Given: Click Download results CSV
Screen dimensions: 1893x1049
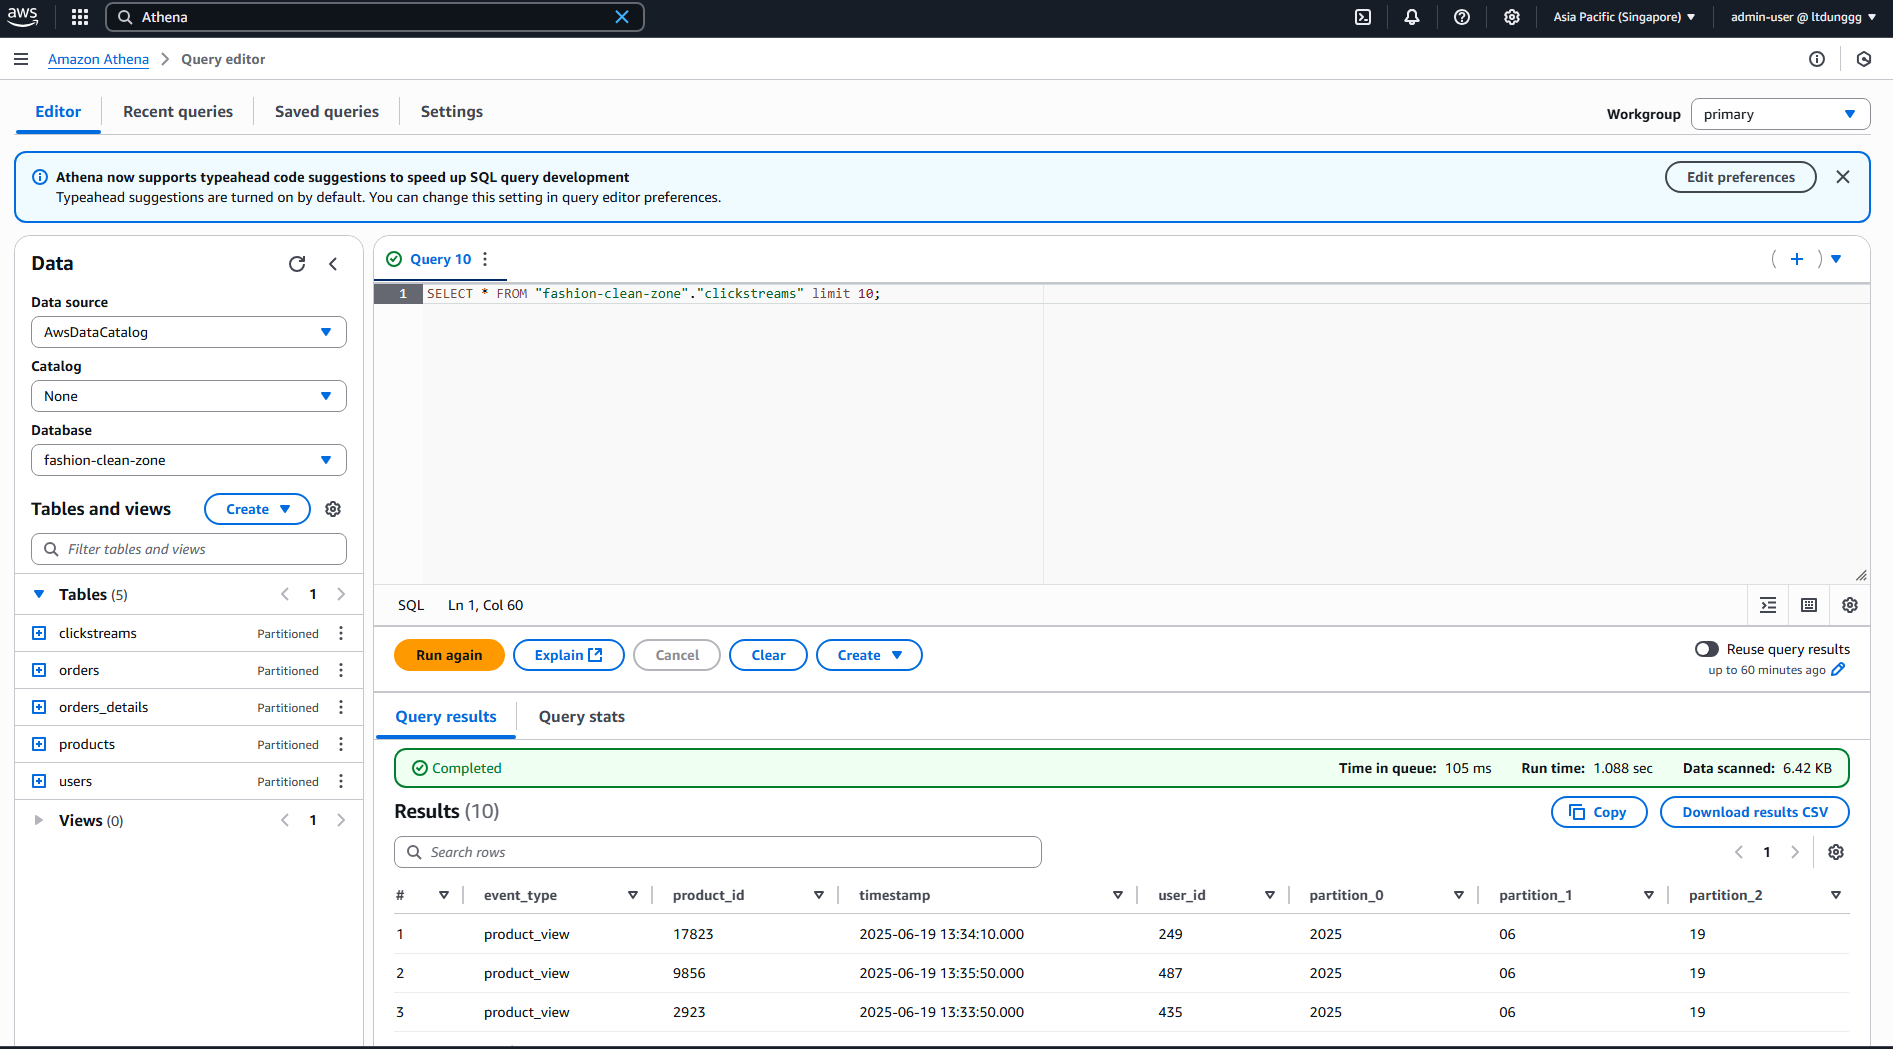Looking at the screenshot, I should (x=1755, y=812).
